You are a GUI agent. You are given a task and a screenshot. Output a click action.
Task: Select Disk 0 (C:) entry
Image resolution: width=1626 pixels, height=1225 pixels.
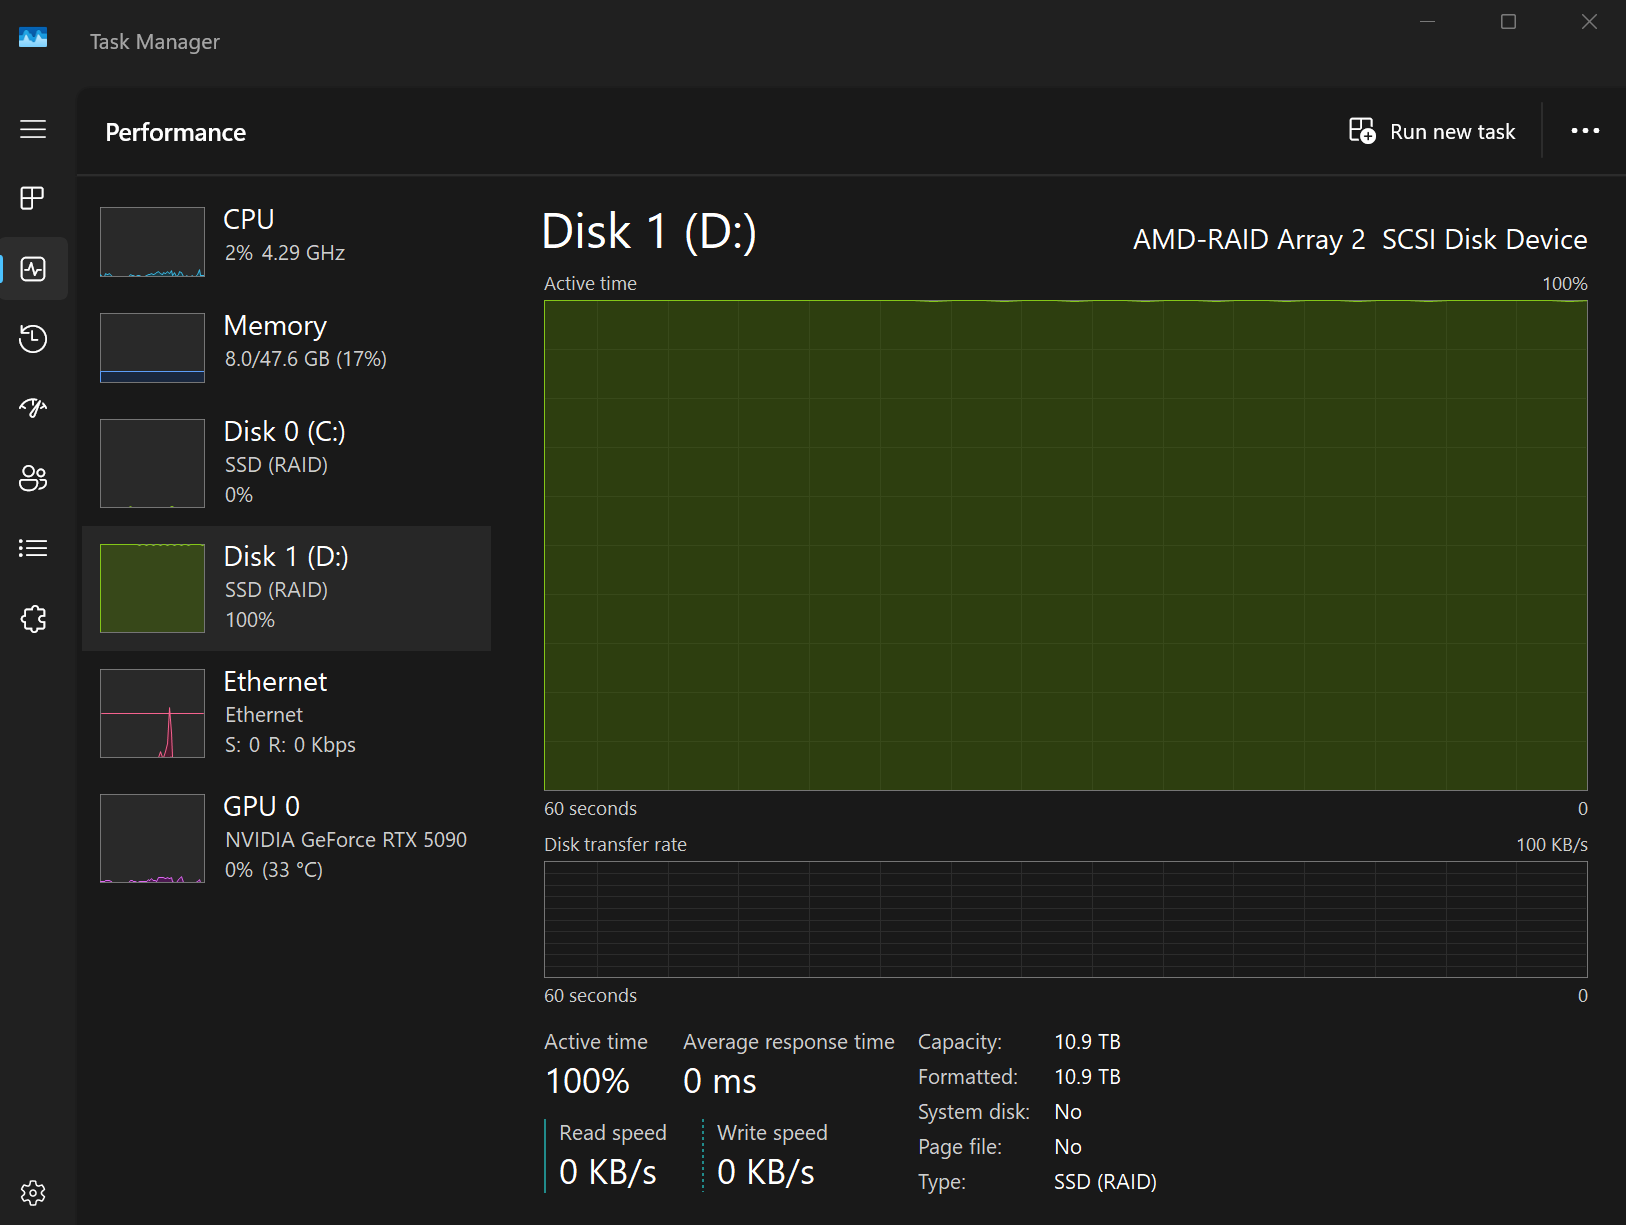287,463
